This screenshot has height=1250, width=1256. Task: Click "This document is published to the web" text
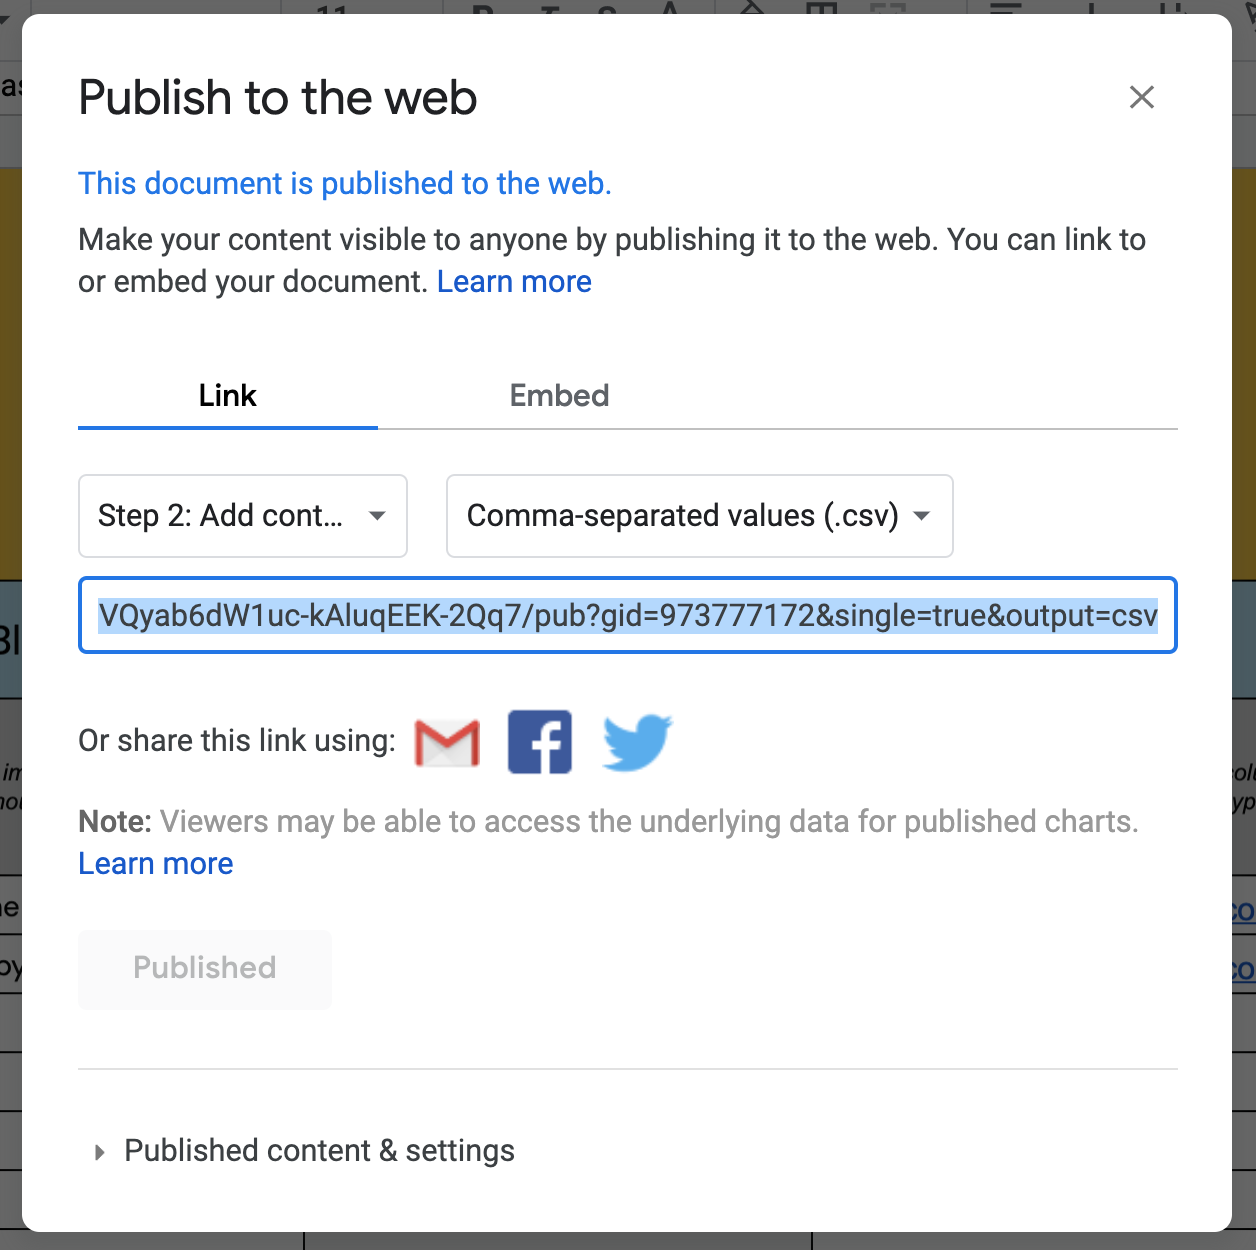345,184
